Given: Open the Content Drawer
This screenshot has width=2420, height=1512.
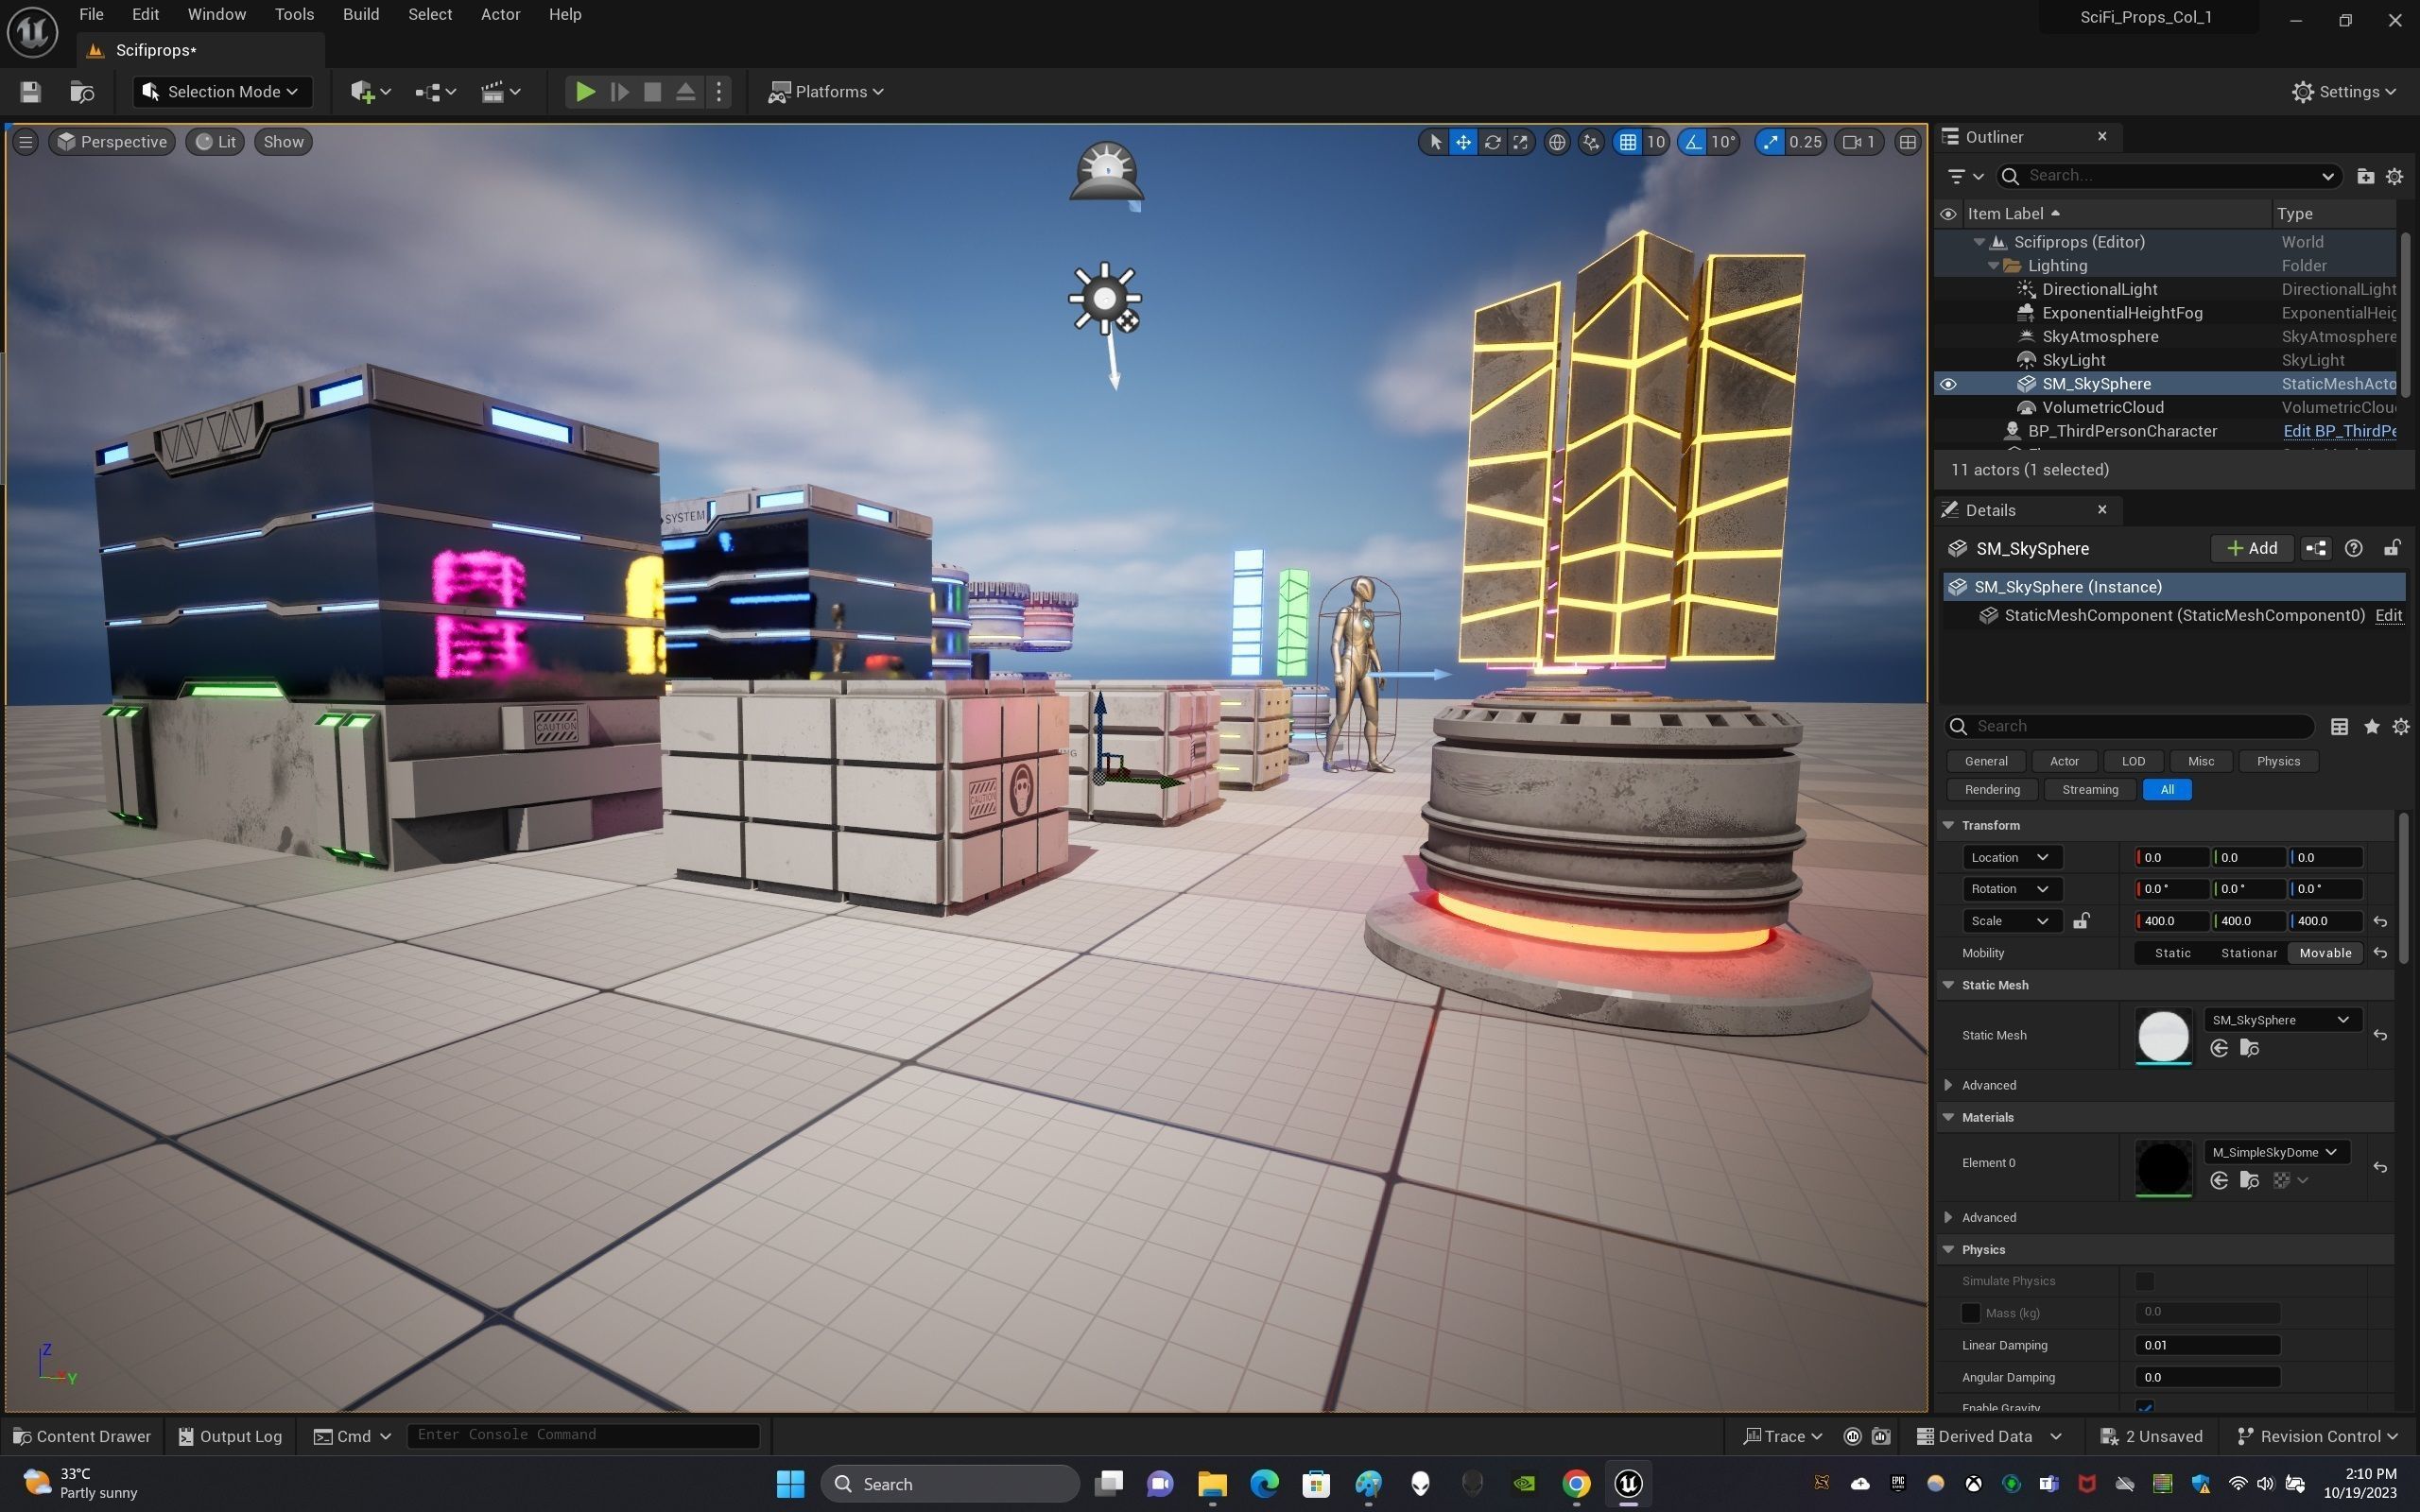Looking at the screenshot, I should (x=82, y=1436).
